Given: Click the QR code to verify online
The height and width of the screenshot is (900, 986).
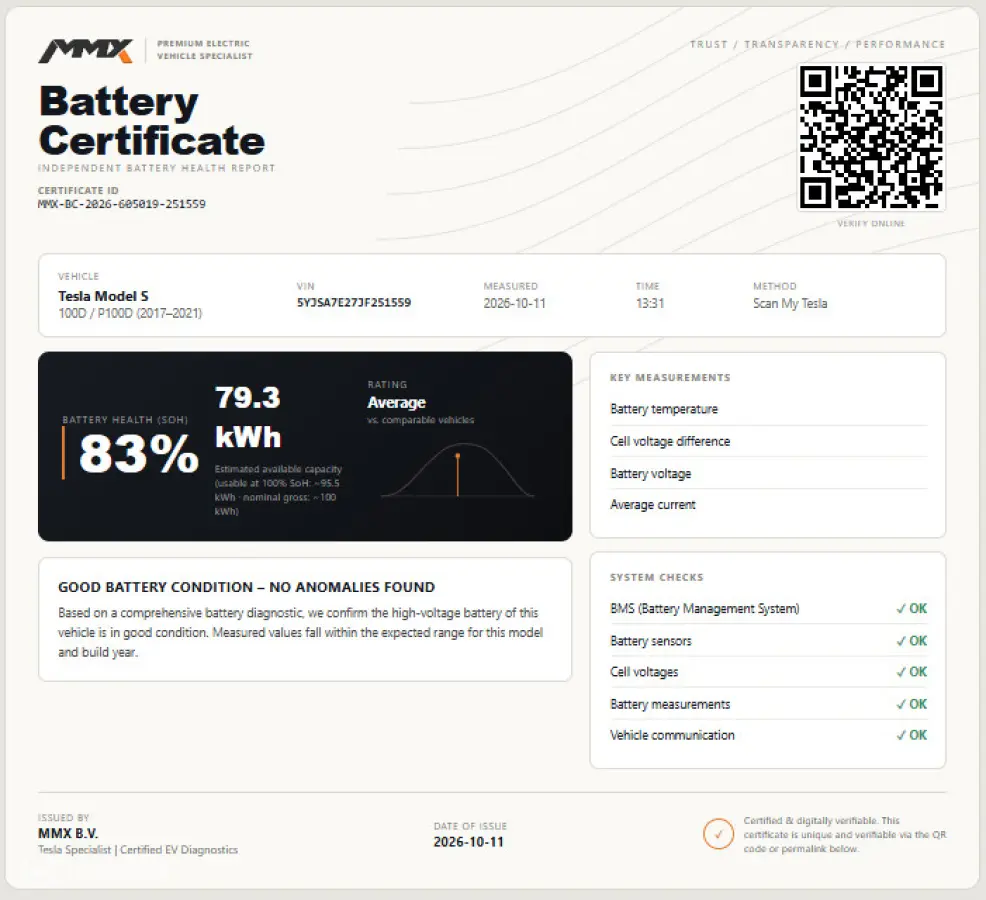Looking at the screenshot, I should (x=871, y=137).
